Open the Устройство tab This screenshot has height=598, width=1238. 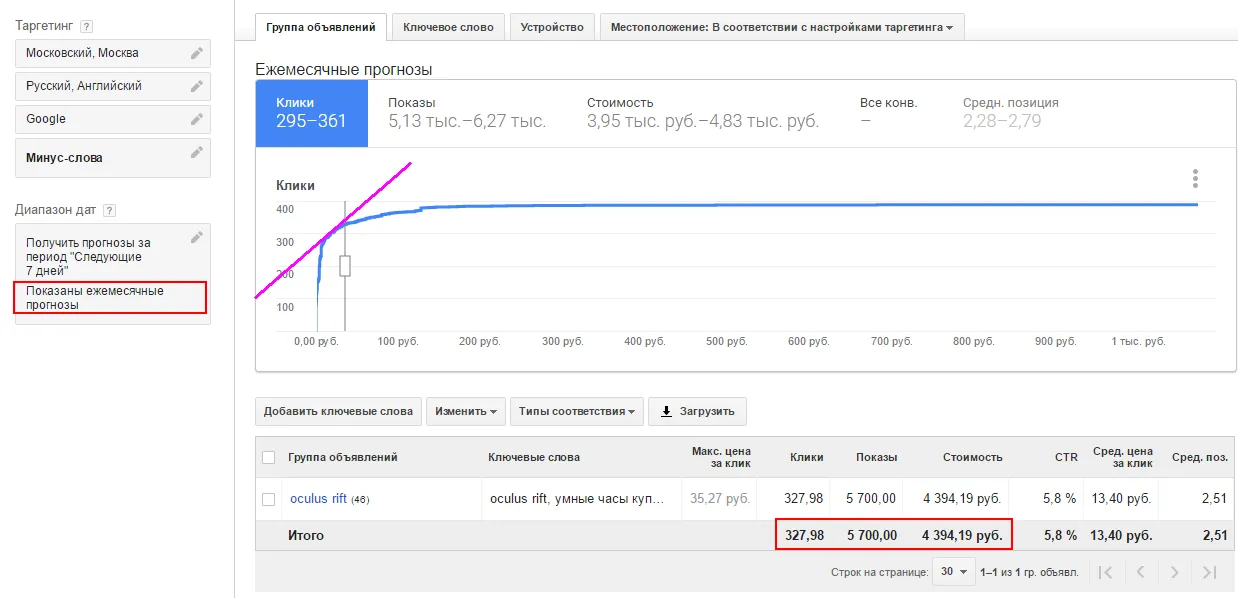point(552,27)
